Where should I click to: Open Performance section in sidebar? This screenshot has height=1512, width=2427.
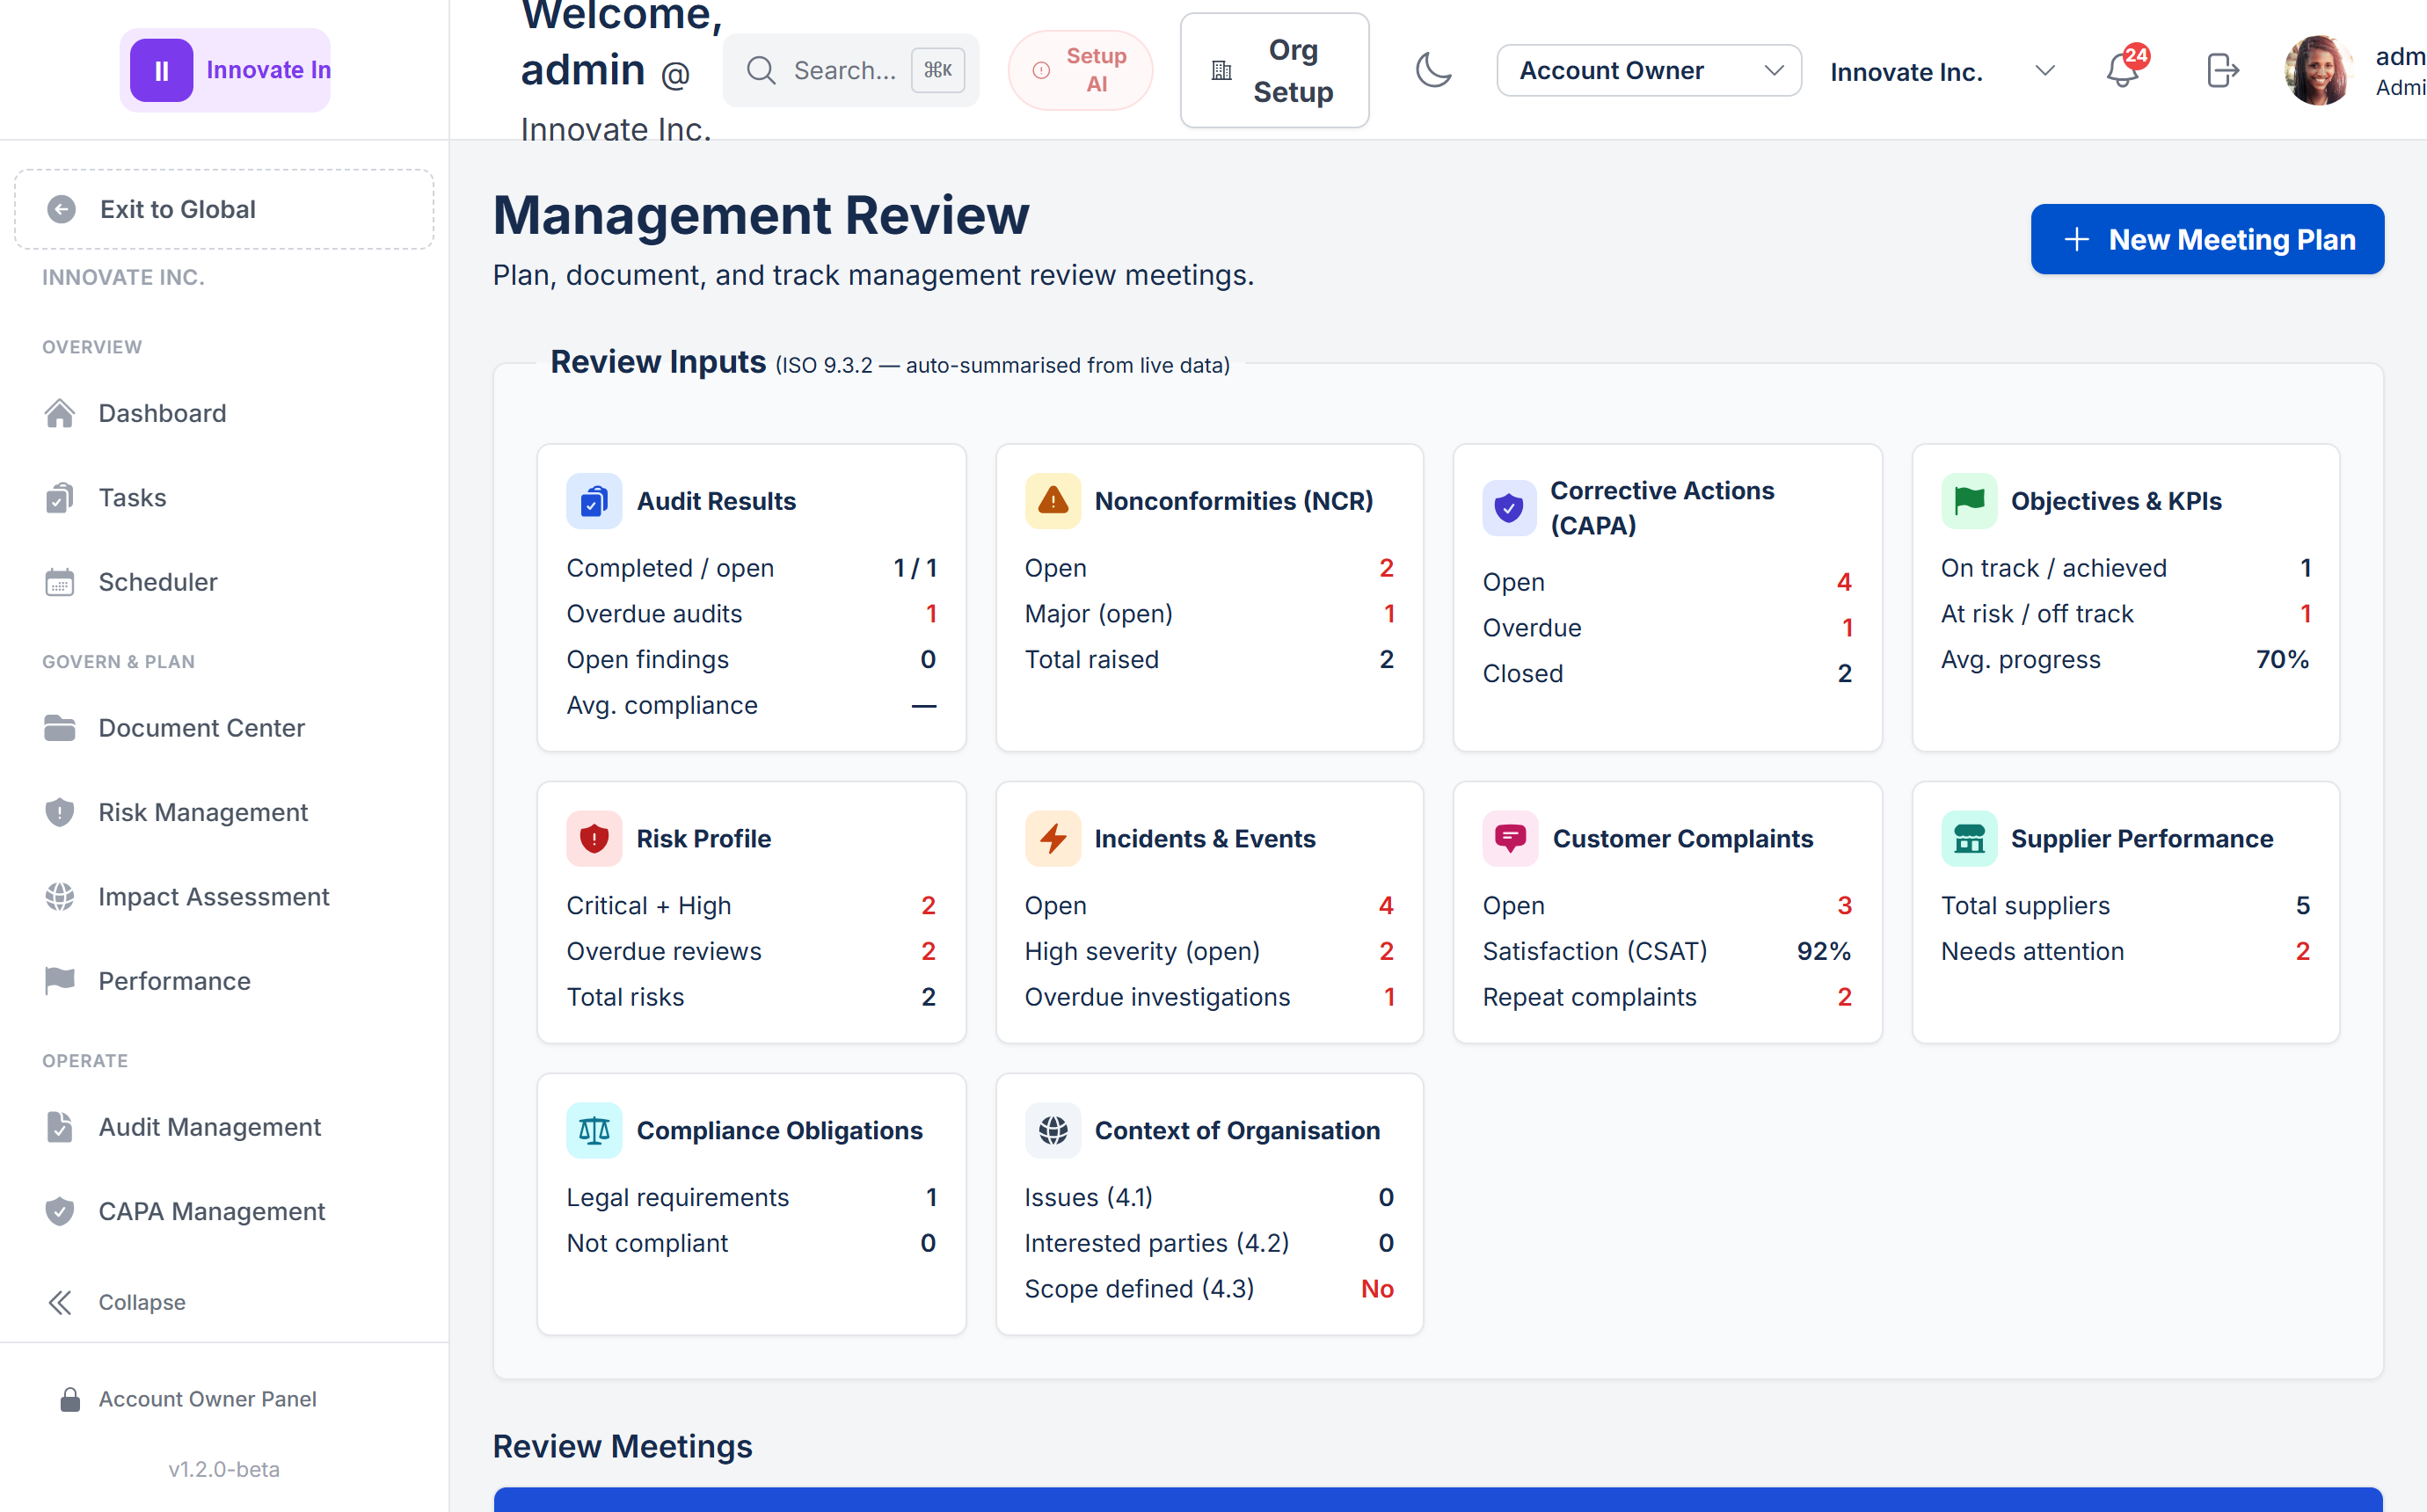pos(224,981)
